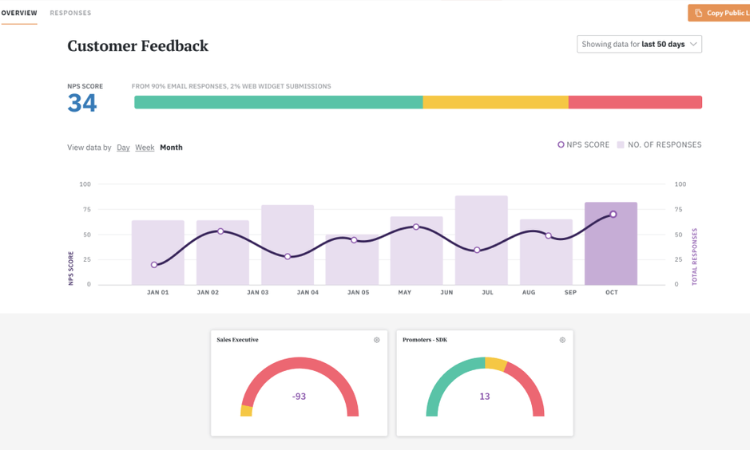This screenshot has width=750, height=450.
Task: Click the -93 score in Sales Executive gauge
Action: (299, 396)
